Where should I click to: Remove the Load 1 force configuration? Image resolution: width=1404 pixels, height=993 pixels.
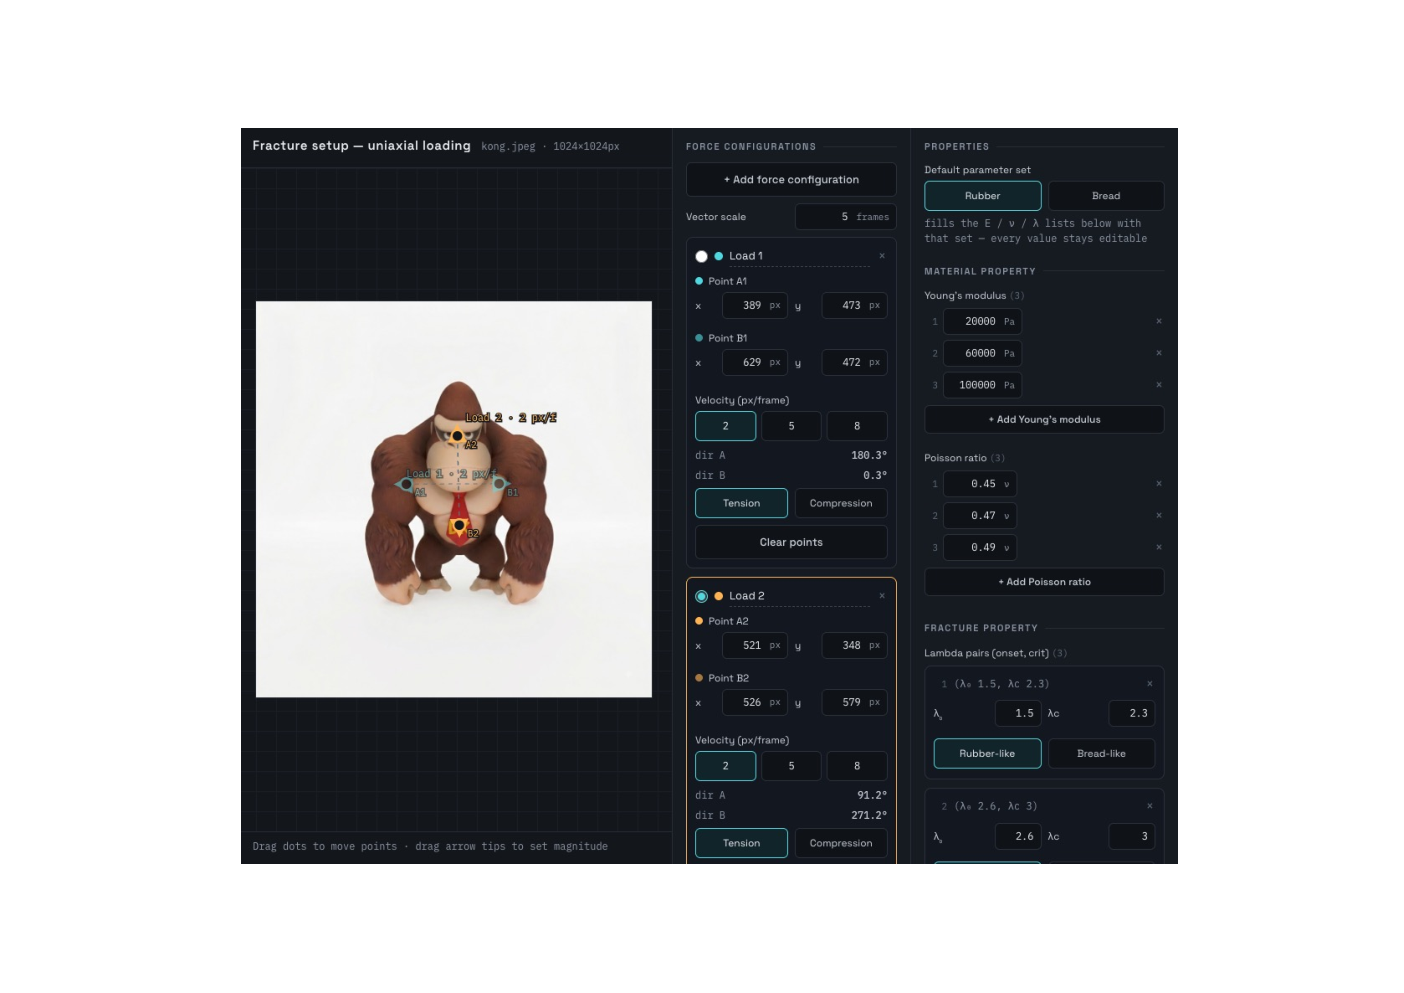[x=882, y=256]
